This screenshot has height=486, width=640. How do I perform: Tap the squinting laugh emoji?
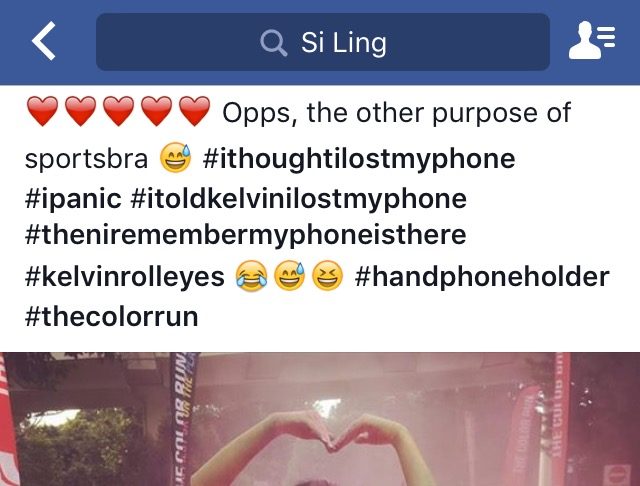point(328,276)
